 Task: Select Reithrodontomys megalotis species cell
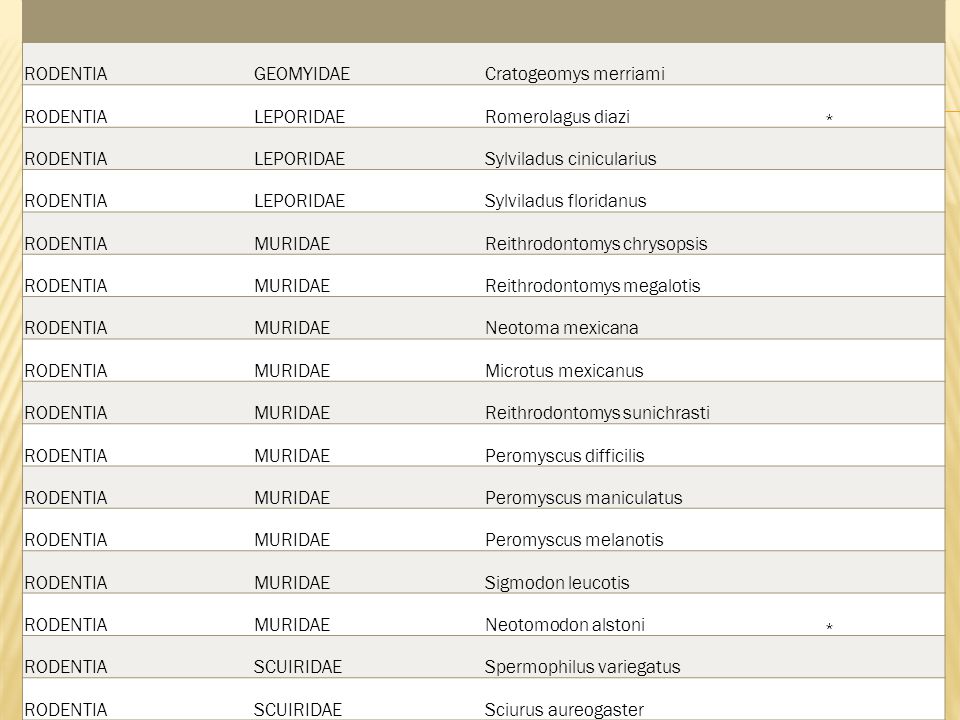click(x=593, y=286)
